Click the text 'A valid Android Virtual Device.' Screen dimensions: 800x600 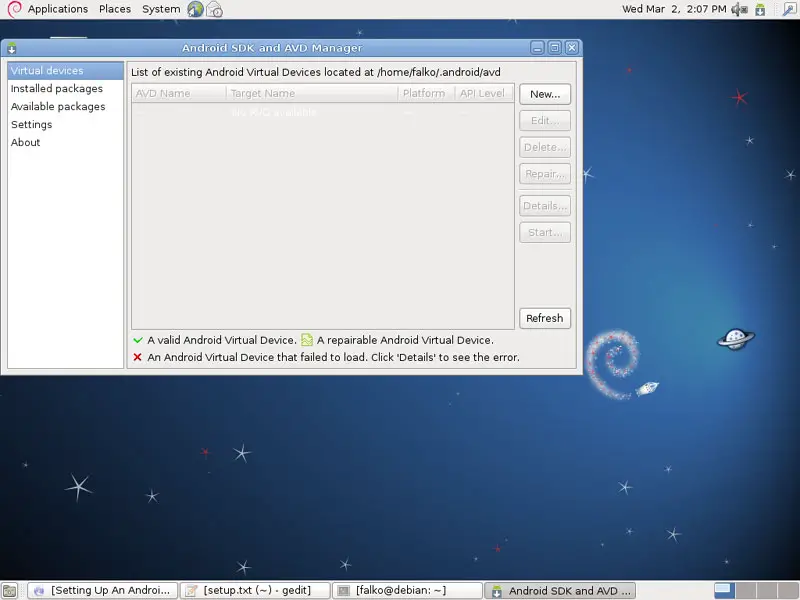coord(222,340)
